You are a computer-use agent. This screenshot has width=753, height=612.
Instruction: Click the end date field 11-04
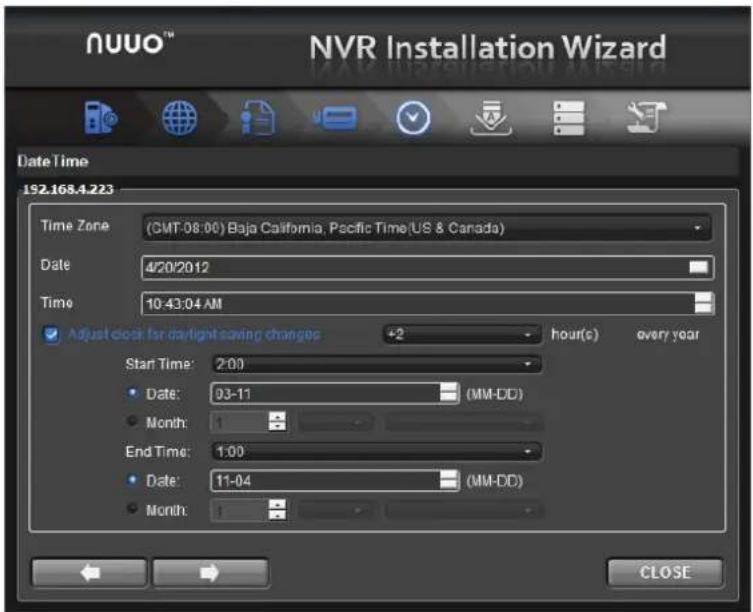click(x=335, y=480)
